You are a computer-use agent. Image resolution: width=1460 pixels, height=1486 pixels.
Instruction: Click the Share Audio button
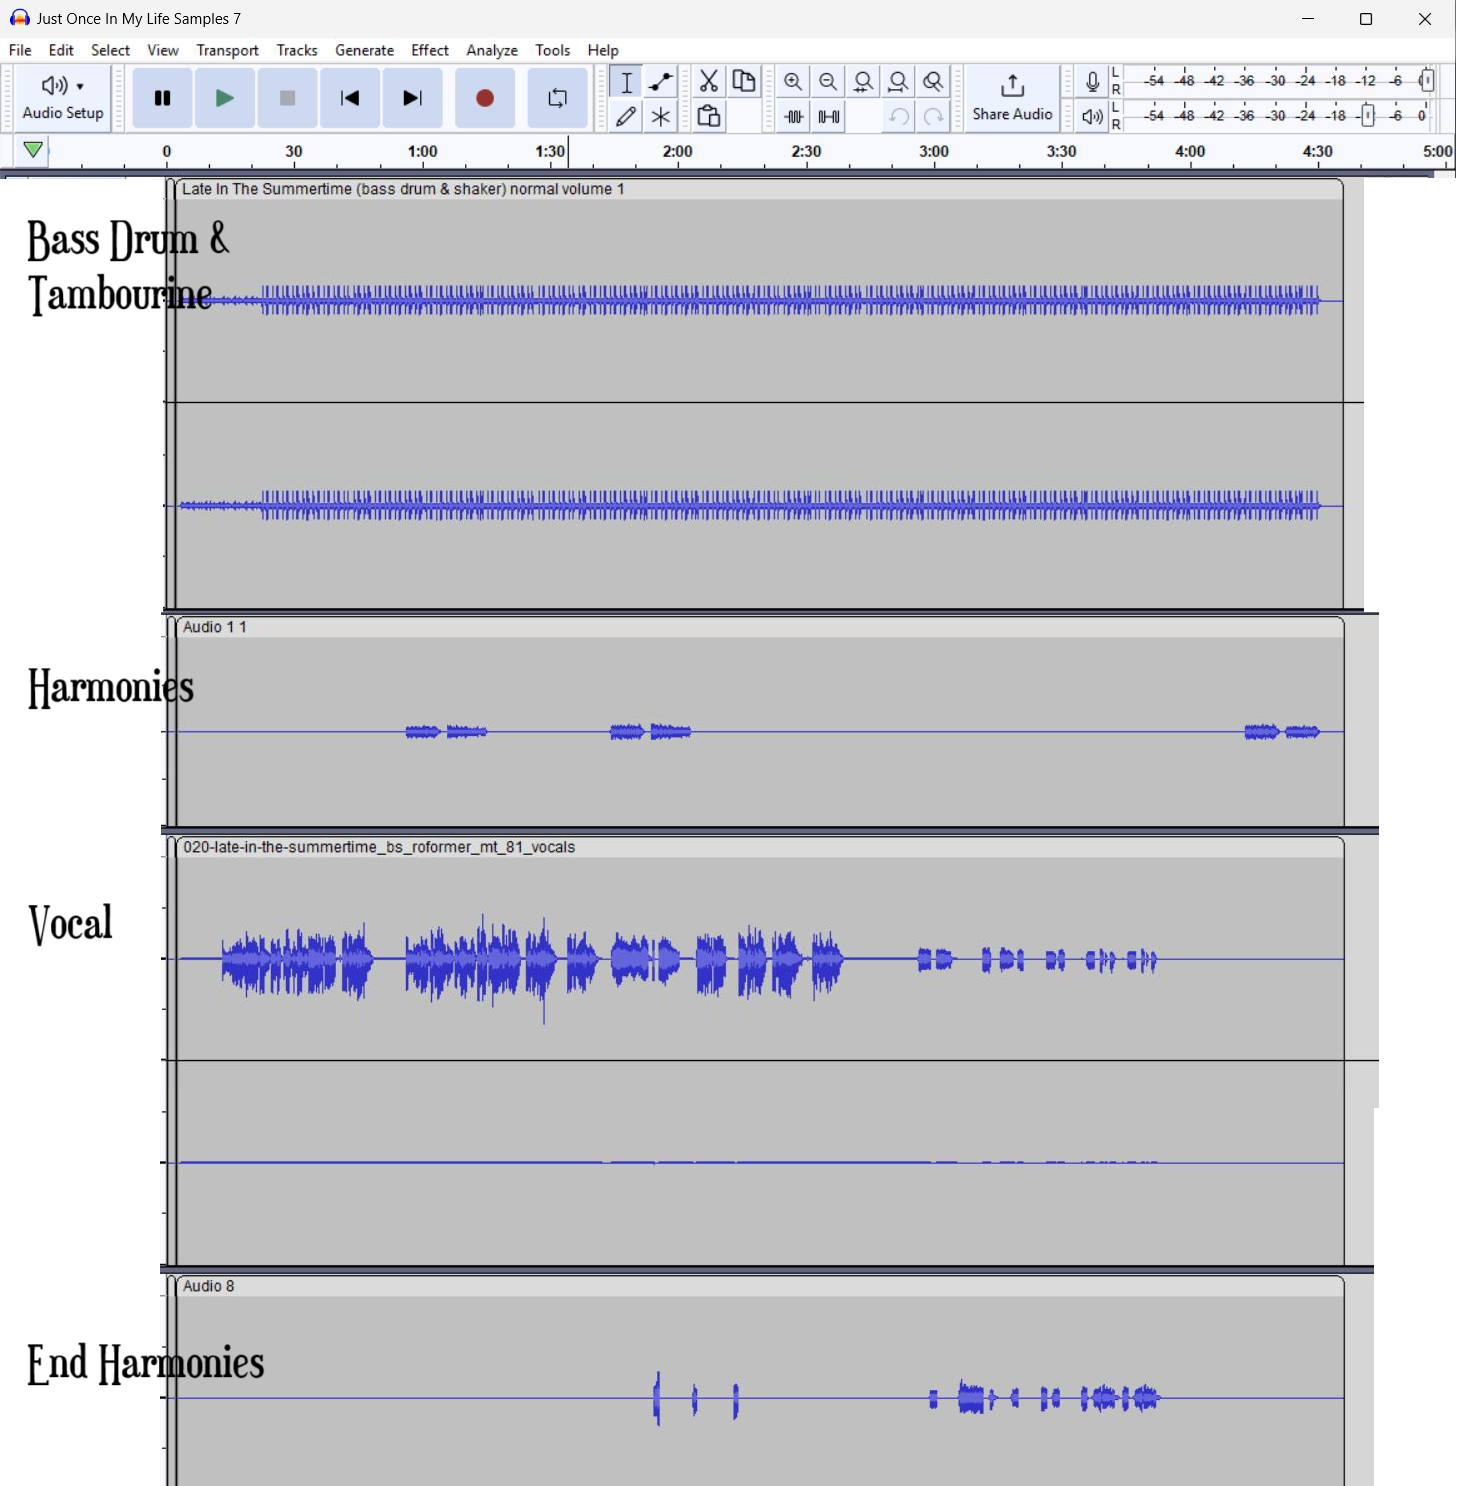1012,98
